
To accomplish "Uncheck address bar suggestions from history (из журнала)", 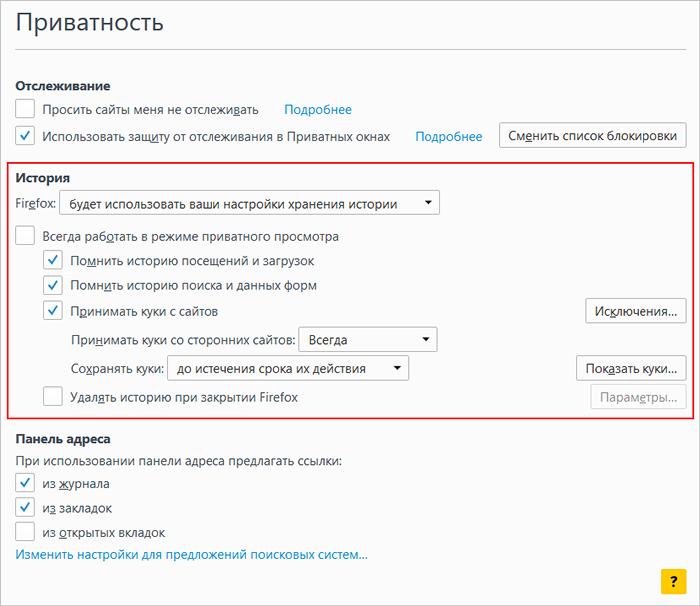I will [25, 483].
